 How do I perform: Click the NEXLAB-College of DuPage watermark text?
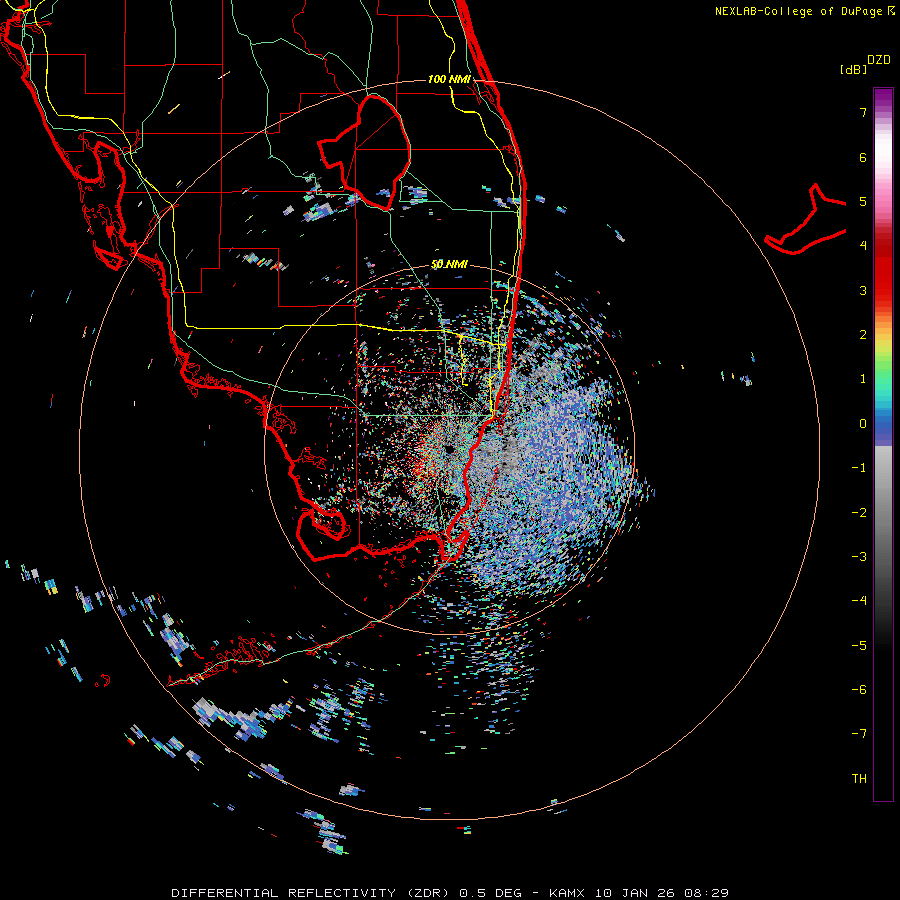(804, 11)
